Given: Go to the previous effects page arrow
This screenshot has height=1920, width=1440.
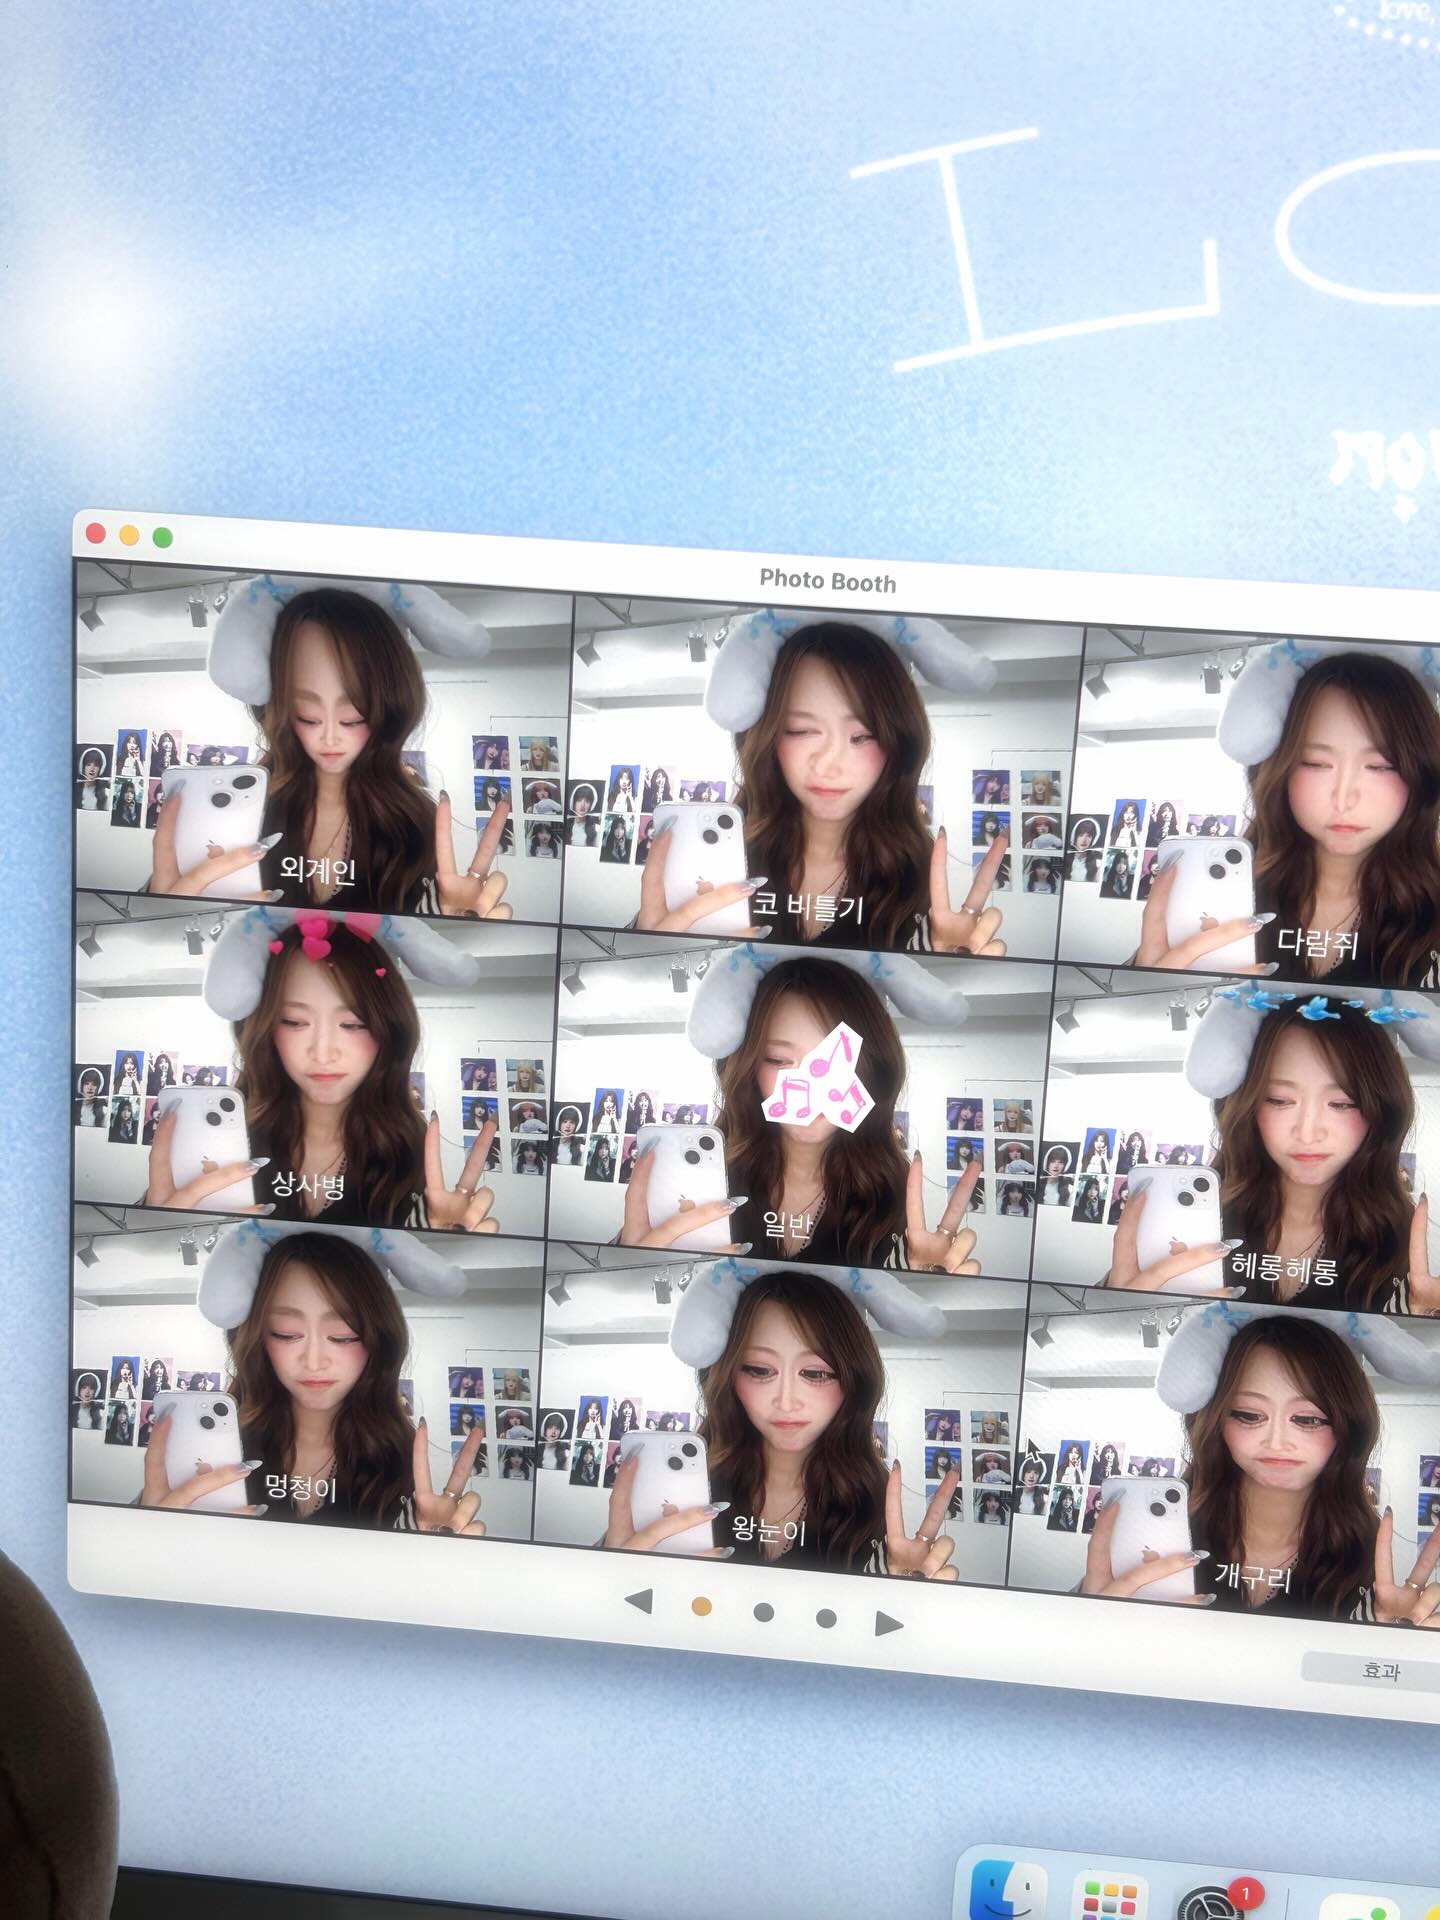Looking at the screenshot, I should point(639,1602).
